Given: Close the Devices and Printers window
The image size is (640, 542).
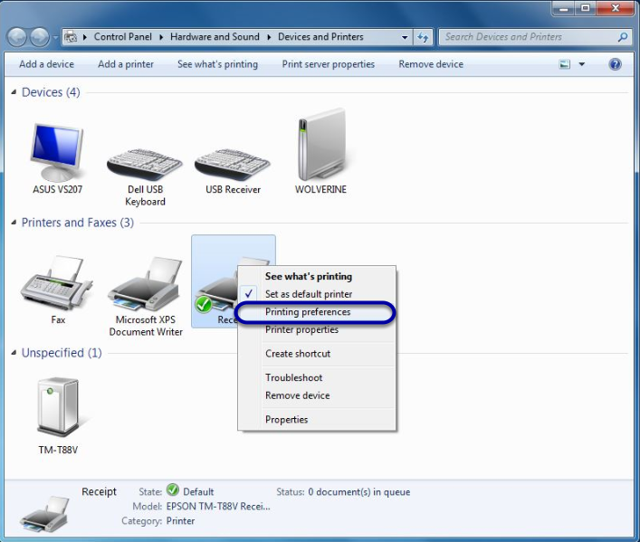Looking at the screenshot, I should (x=616, y=8).
